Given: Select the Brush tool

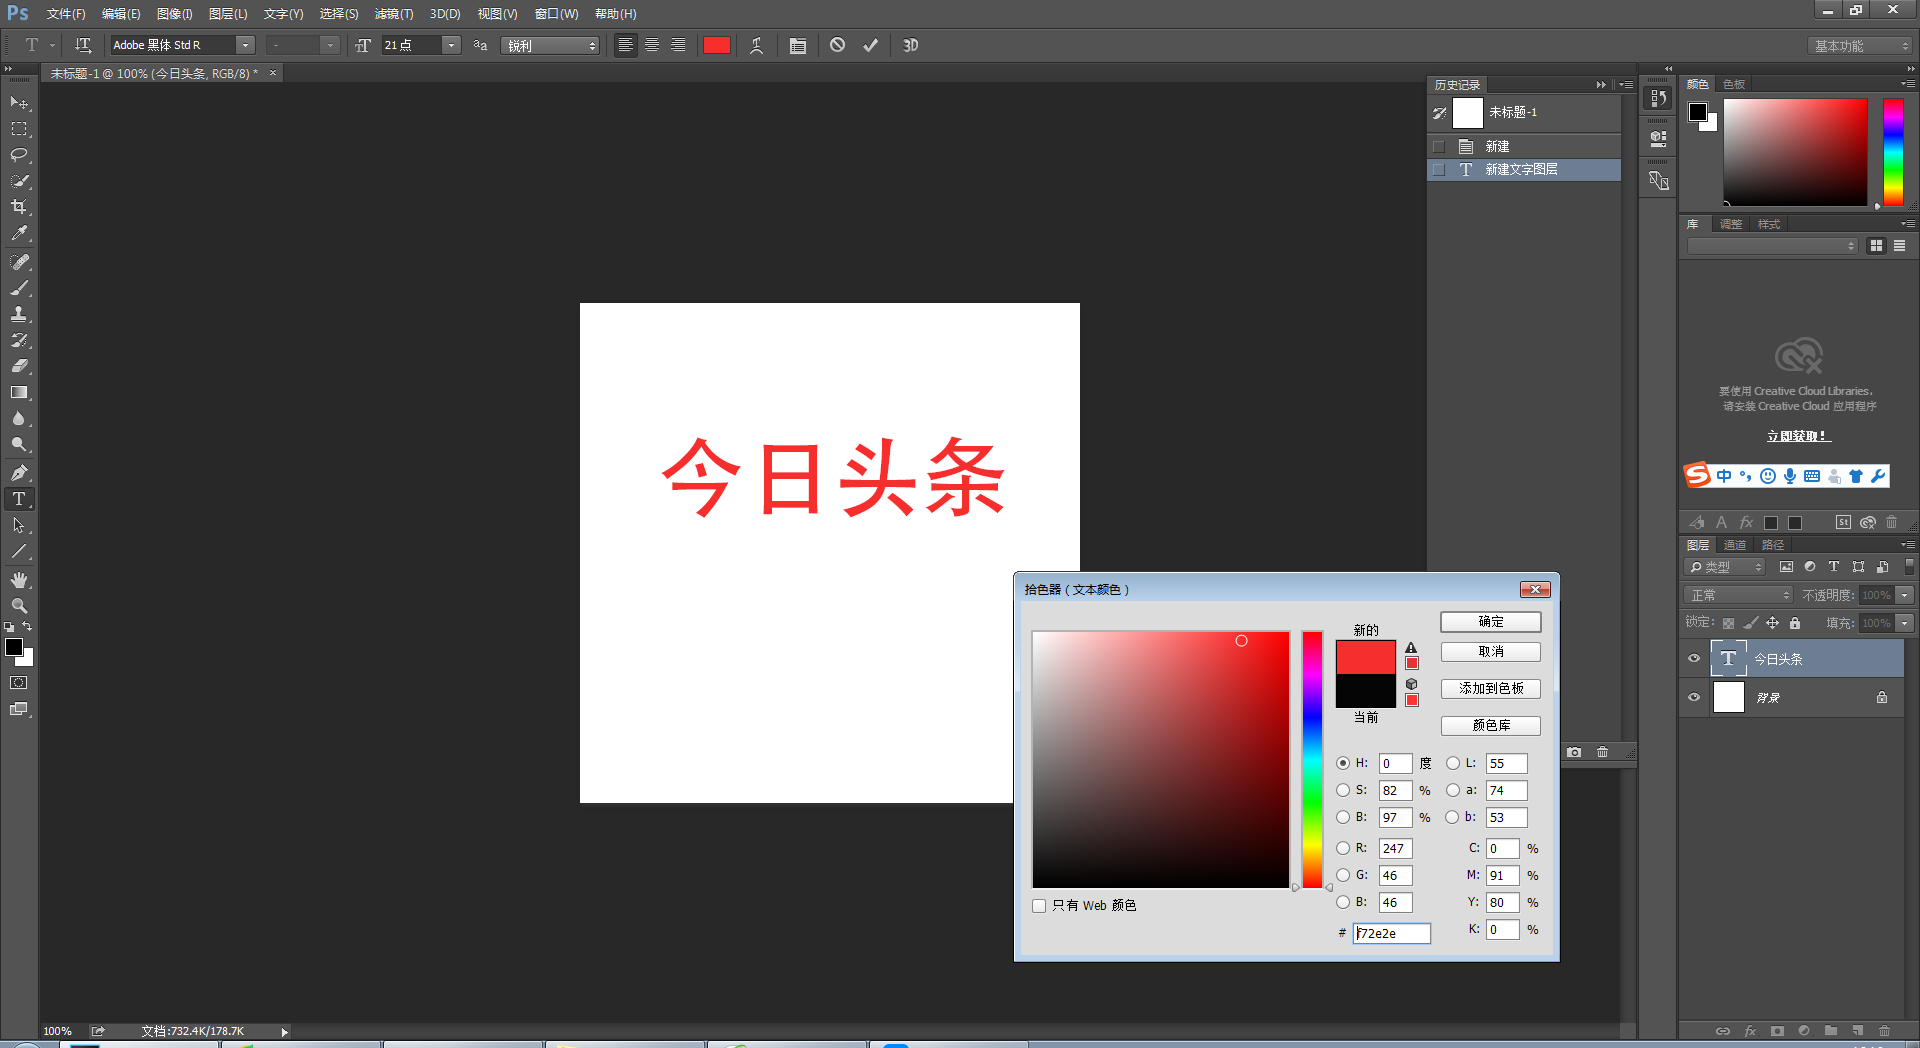Looking at the screenshot, I should [19, 288].
